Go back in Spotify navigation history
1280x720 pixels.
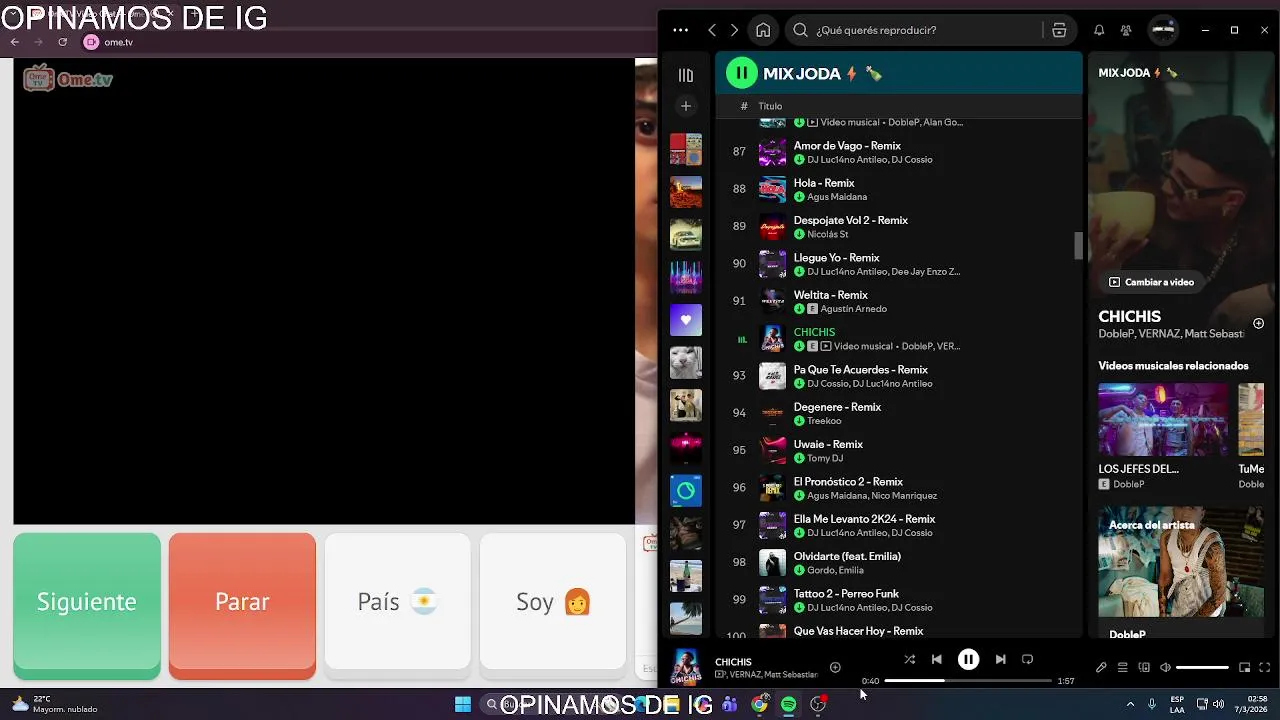click(x=712, y=30)
